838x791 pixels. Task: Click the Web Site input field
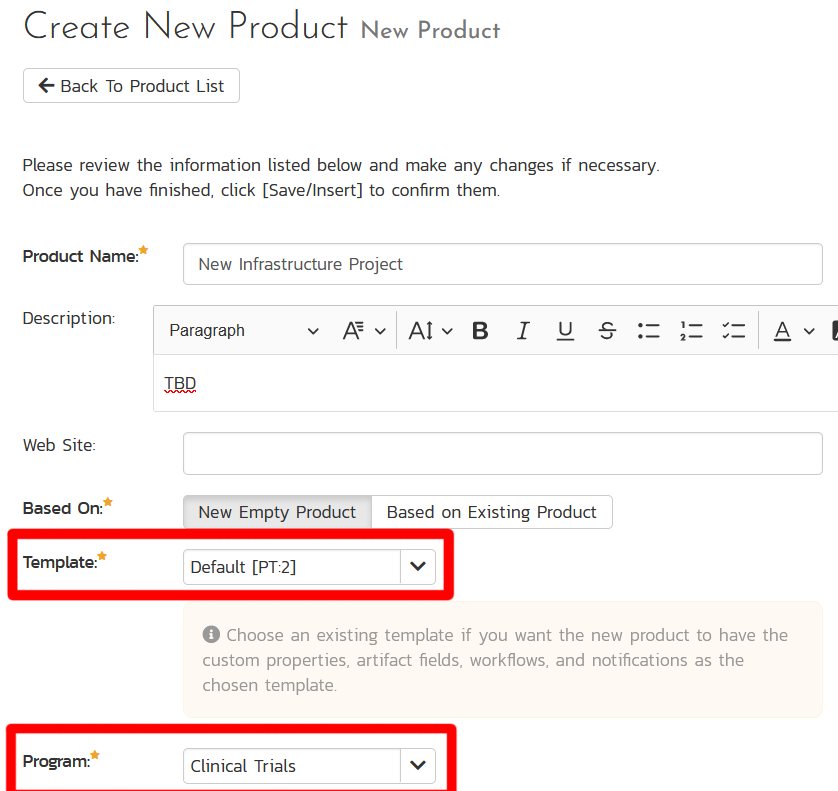click(502, 454)
